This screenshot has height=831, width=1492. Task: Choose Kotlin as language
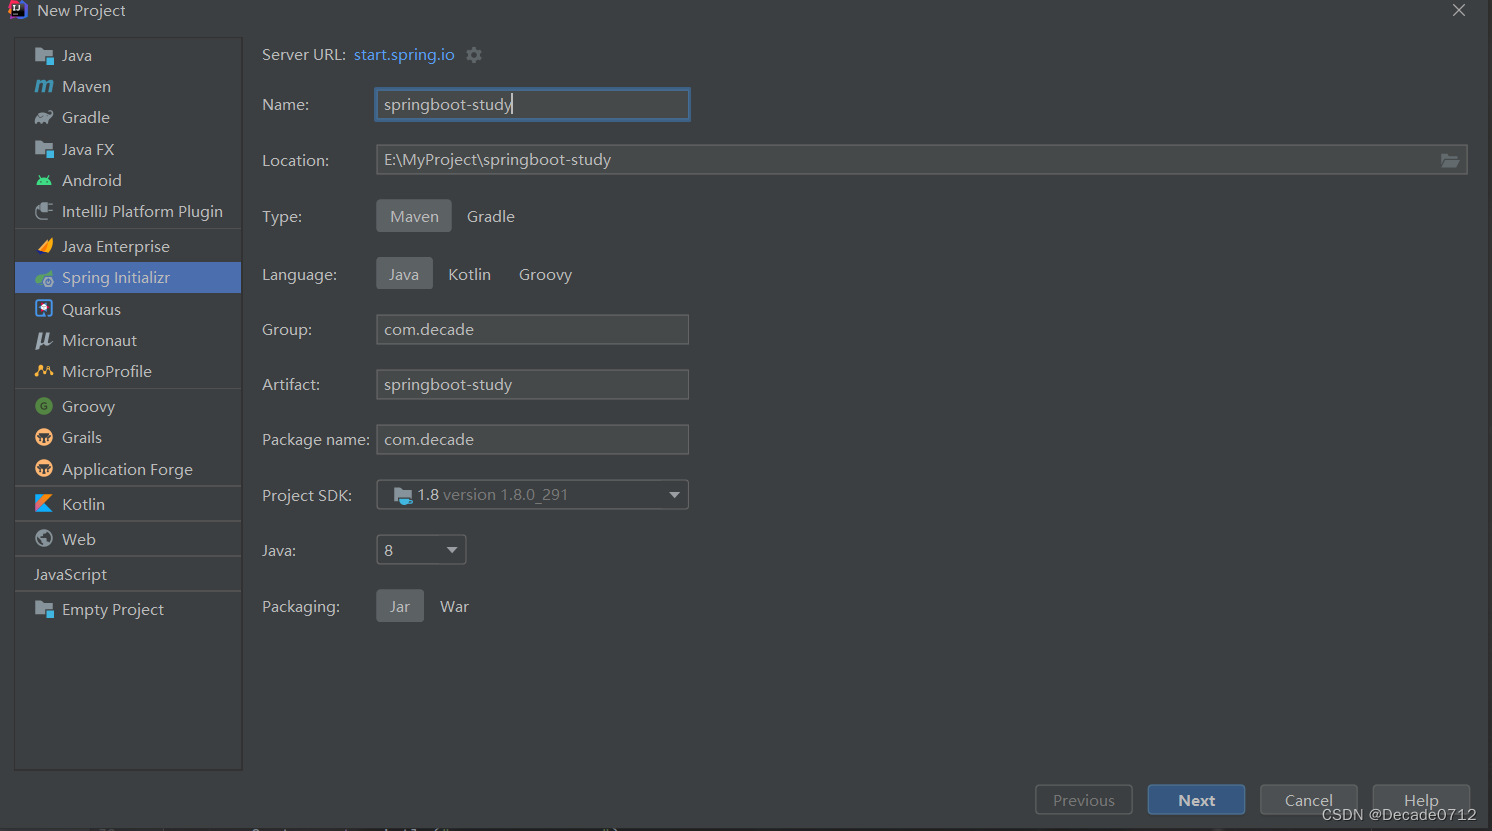(x=470, y=274)
